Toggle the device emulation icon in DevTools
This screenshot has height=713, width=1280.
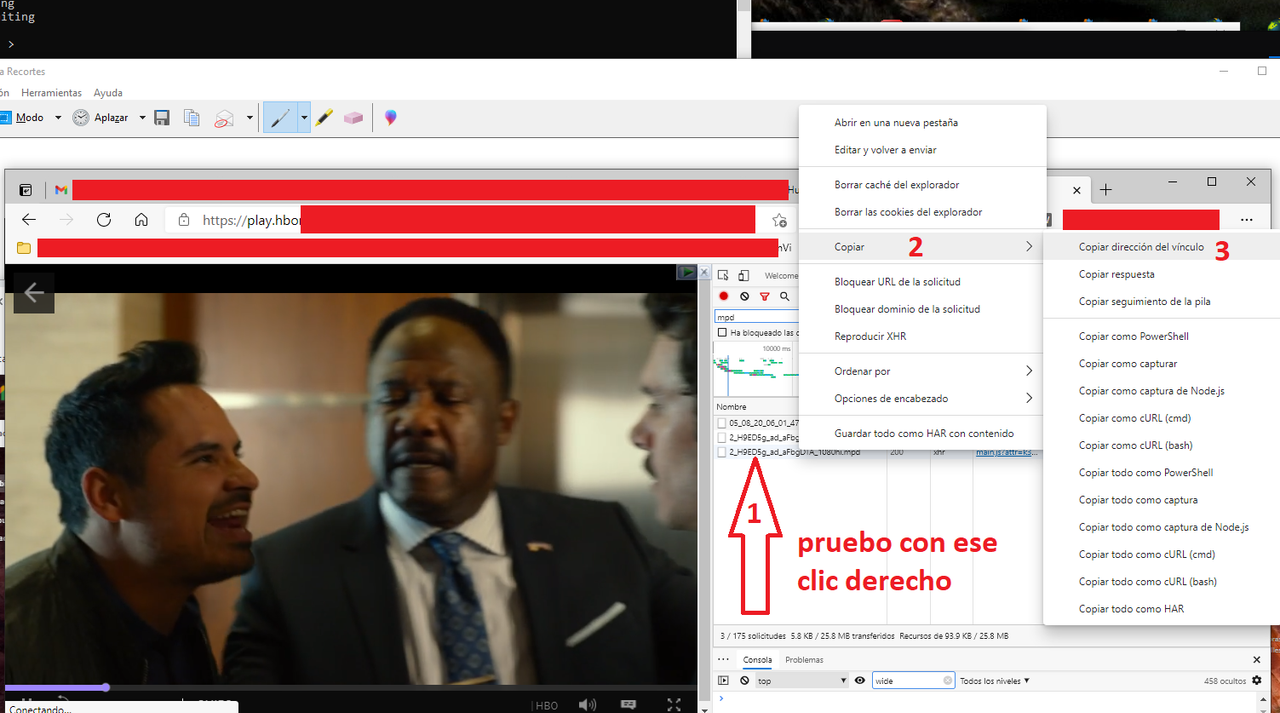click(743, 276)
